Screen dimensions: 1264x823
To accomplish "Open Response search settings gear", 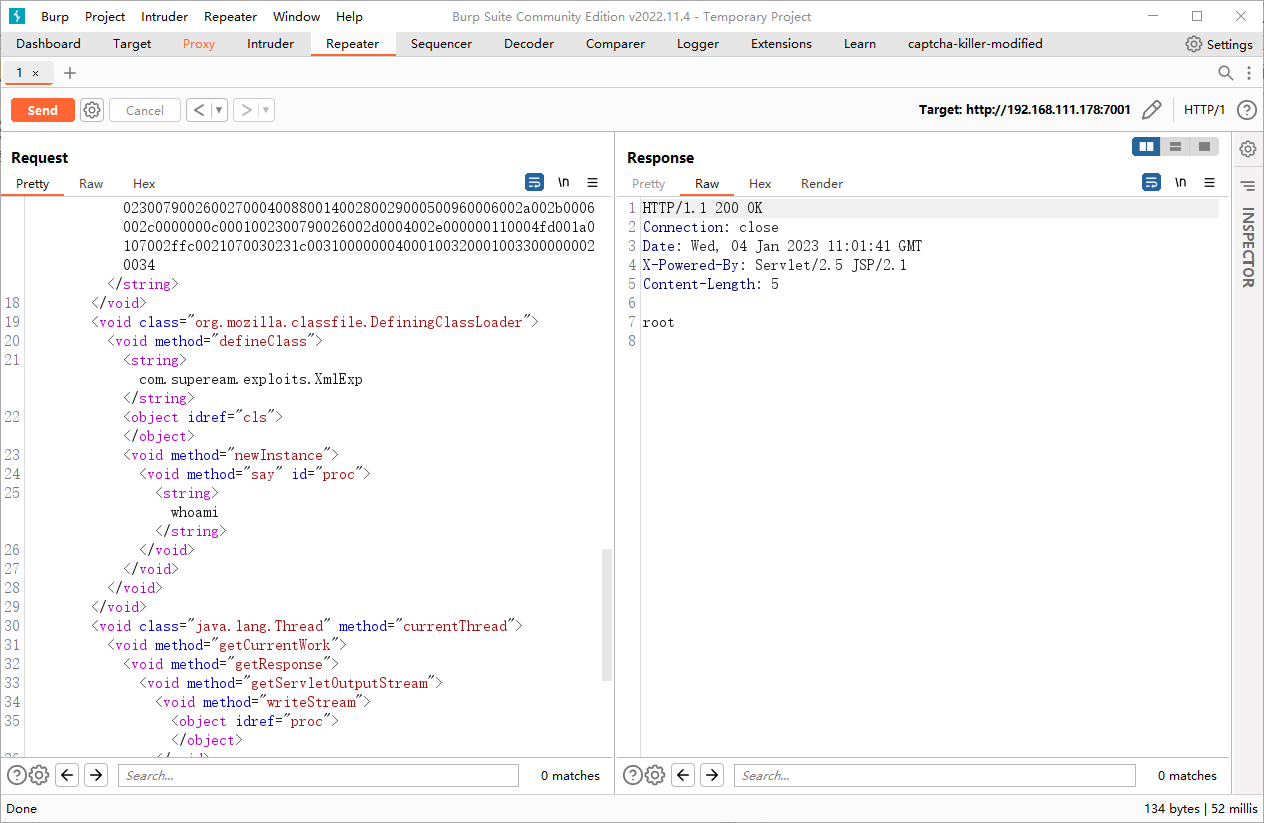I will [655, 775].
